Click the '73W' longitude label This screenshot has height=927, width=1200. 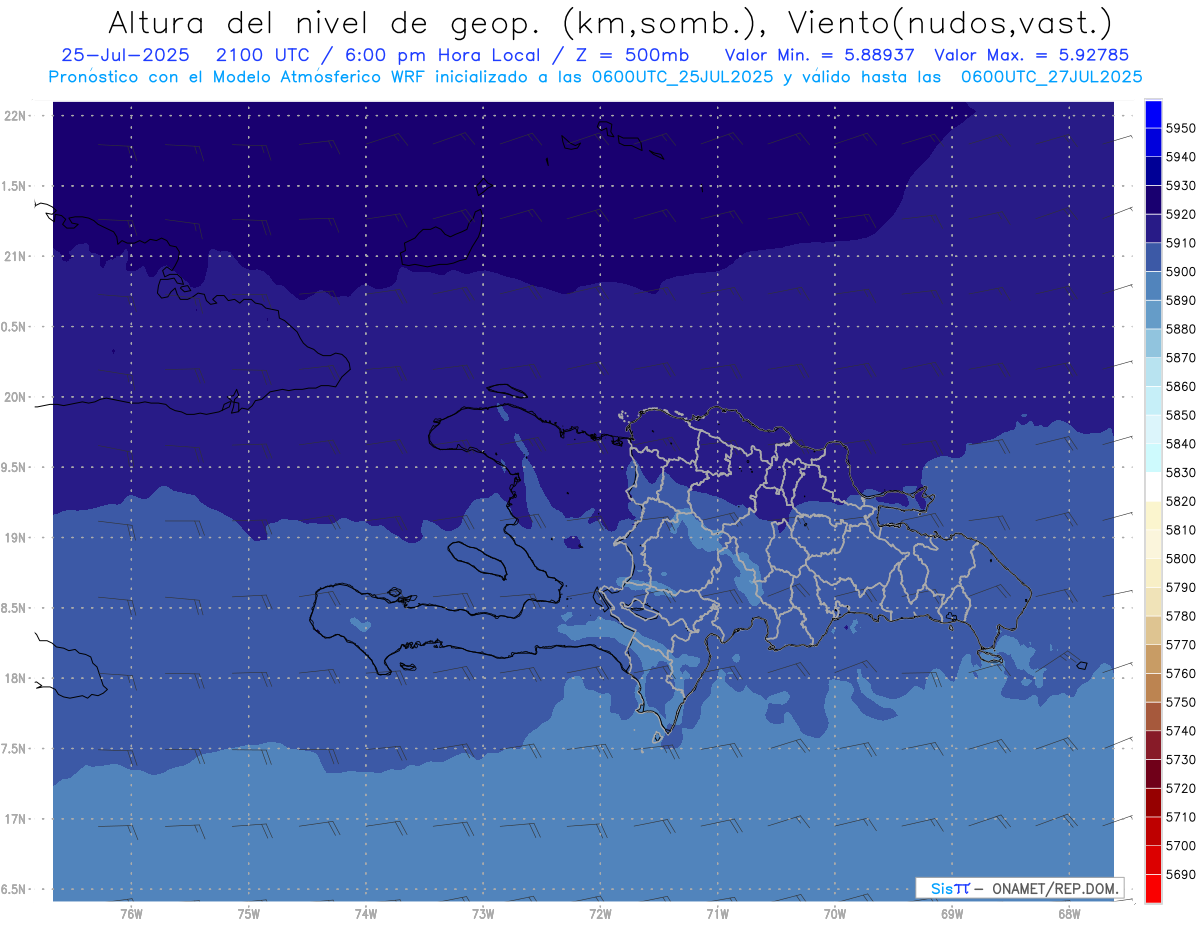(483, 913)
